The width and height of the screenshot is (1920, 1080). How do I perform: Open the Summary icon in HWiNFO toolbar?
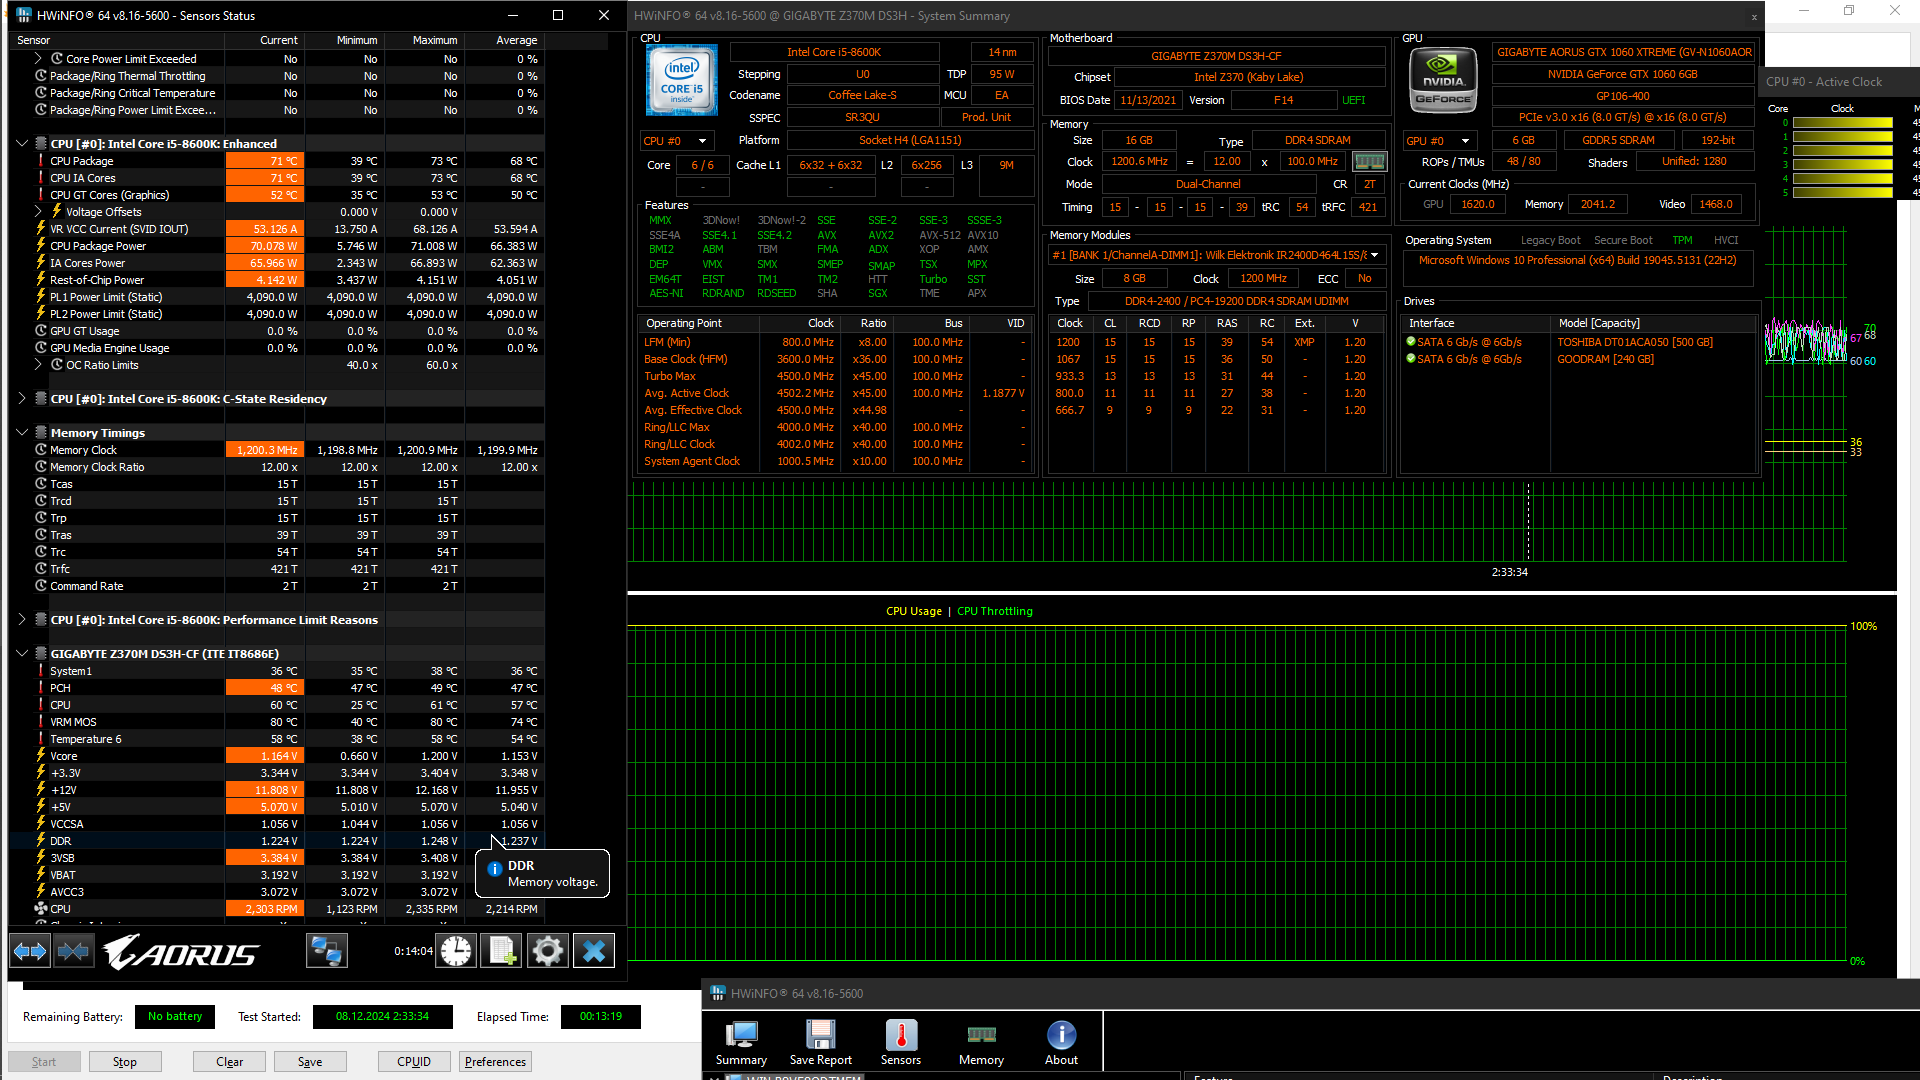741,1042
